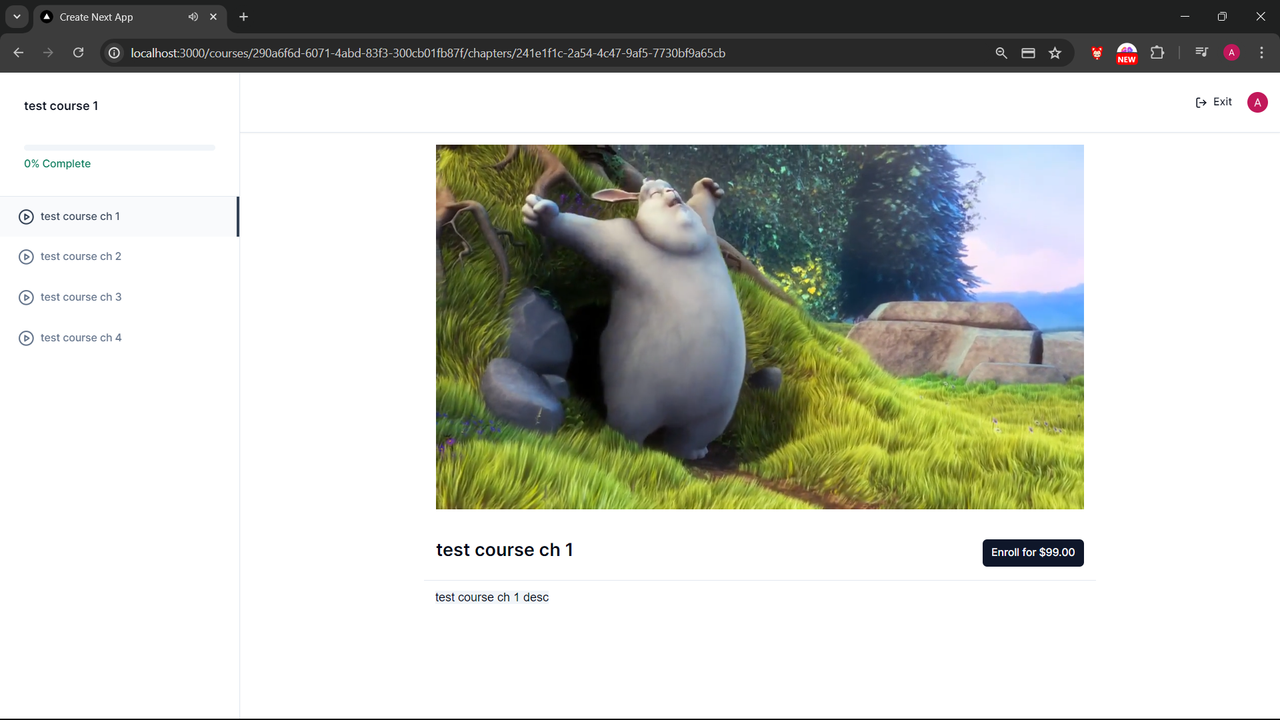
Task: Select the Create Next App tab
Action: coord(130,17)
